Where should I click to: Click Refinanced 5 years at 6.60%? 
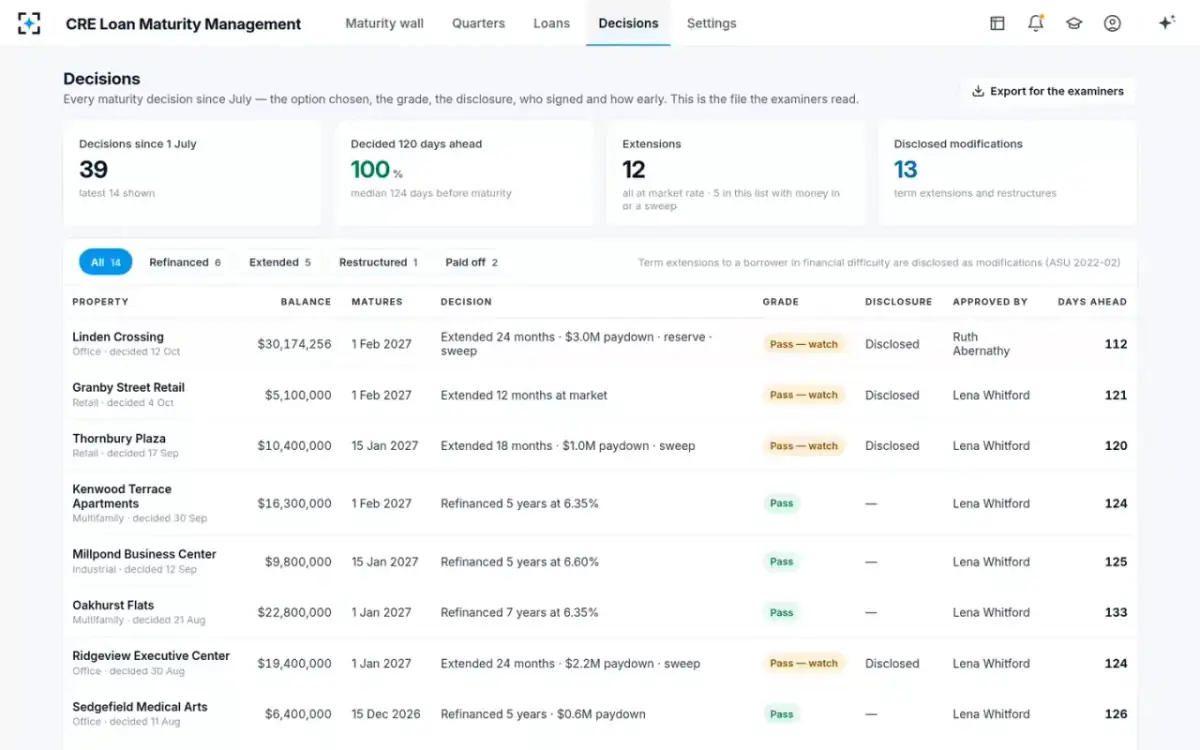[x=520, y=562]
